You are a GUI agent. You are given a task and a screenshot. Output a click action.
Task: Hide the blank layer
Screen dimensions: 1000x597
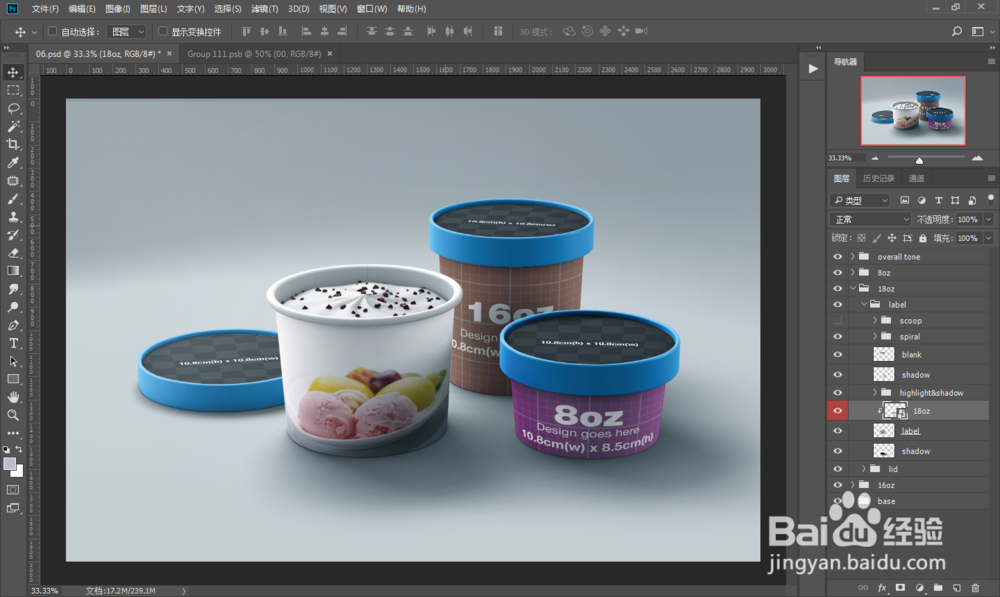[837, 354]
